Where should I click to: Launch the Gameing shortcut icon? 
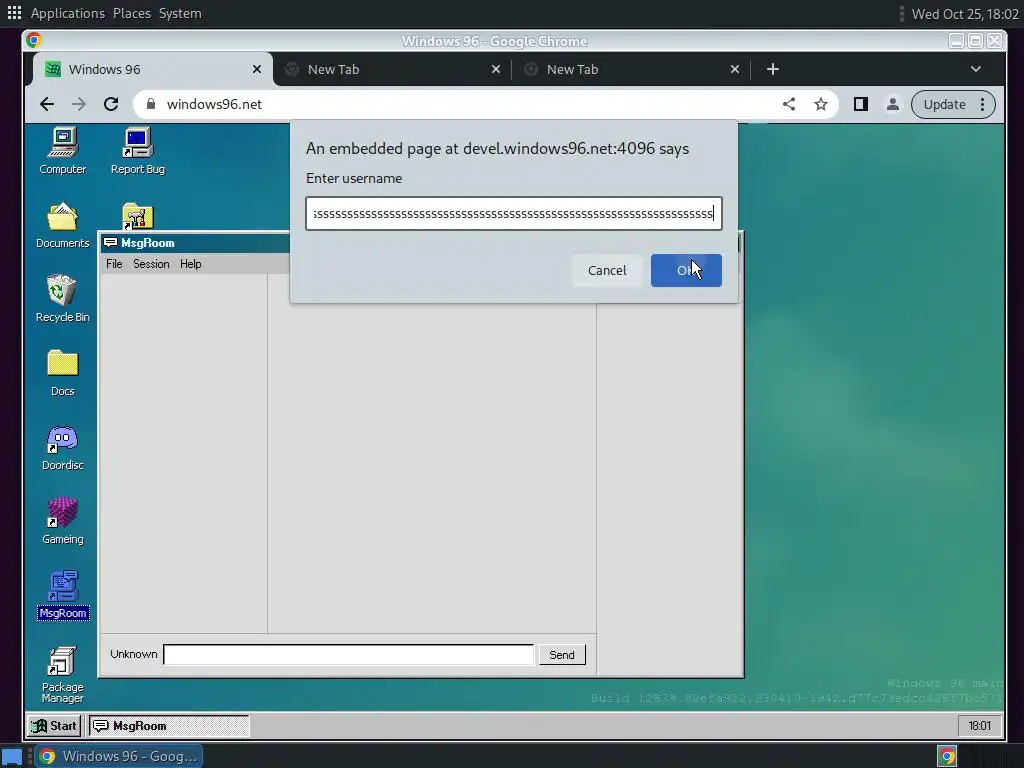[x=63, y=521]
